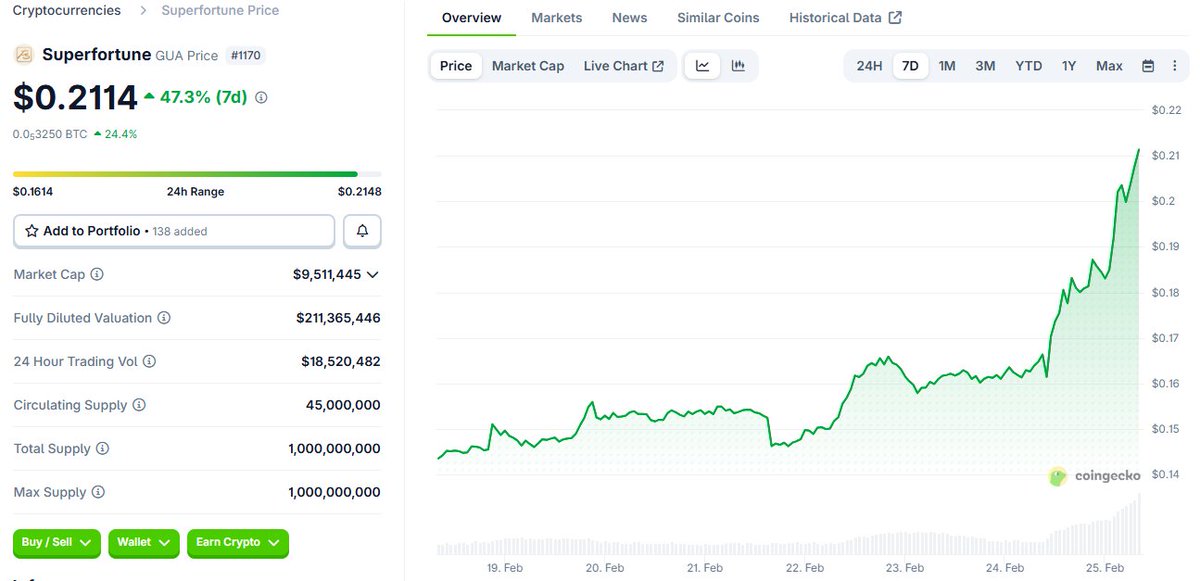Click the Superfortune coin logo

coord(22,55)
